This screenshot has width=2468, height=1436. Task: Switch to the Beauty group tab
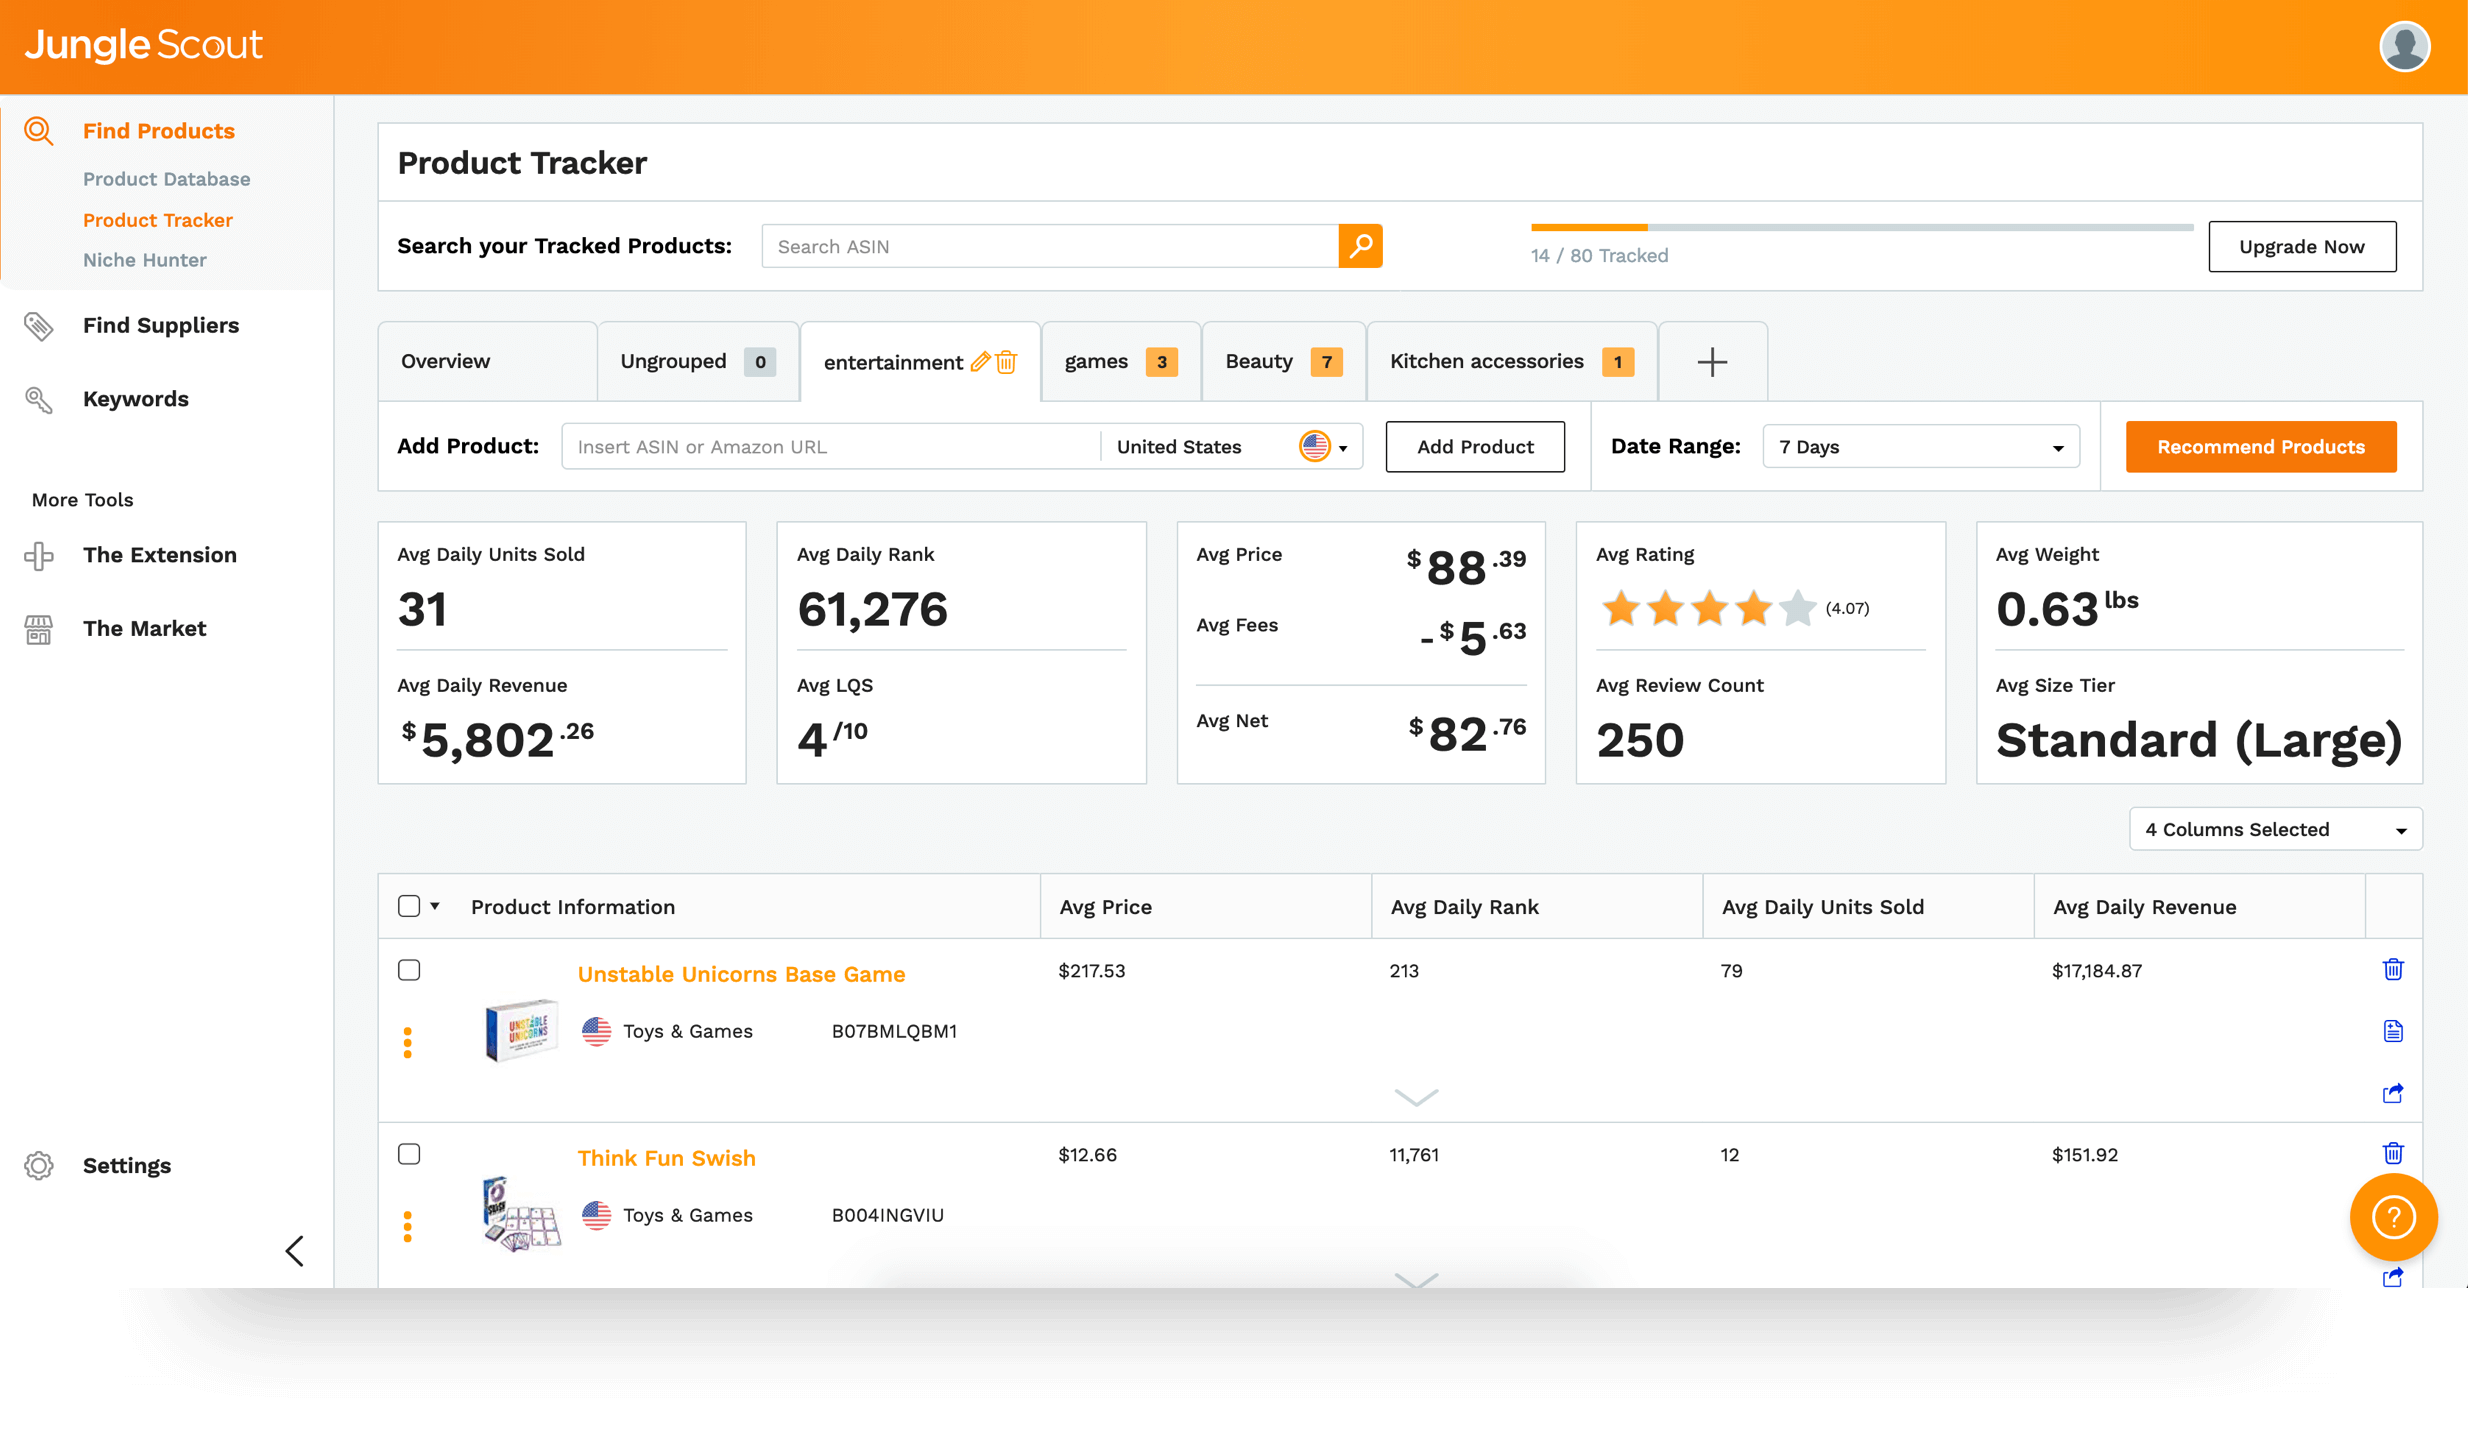tap(1258, 361)
